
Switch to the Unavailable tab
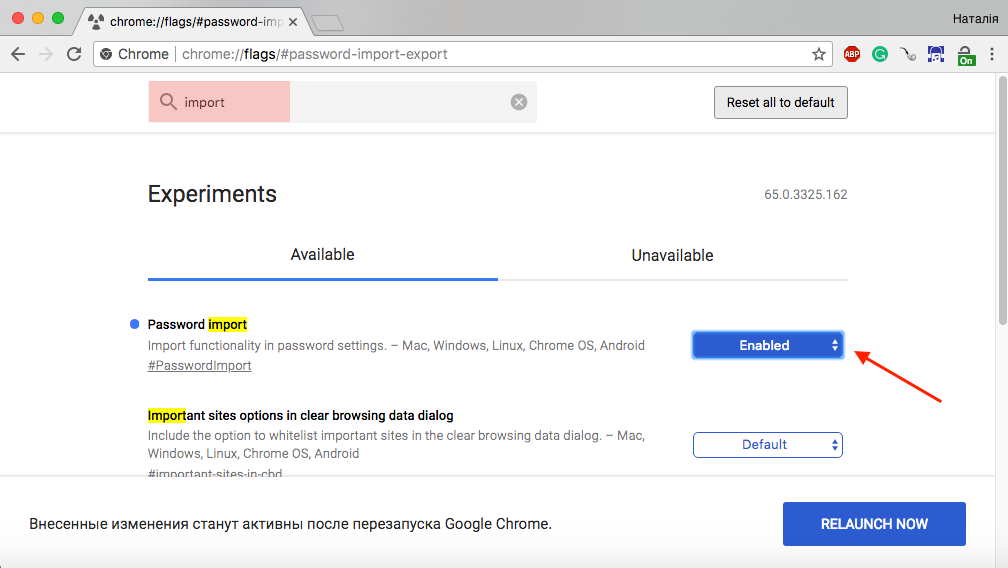pos(672,255)
